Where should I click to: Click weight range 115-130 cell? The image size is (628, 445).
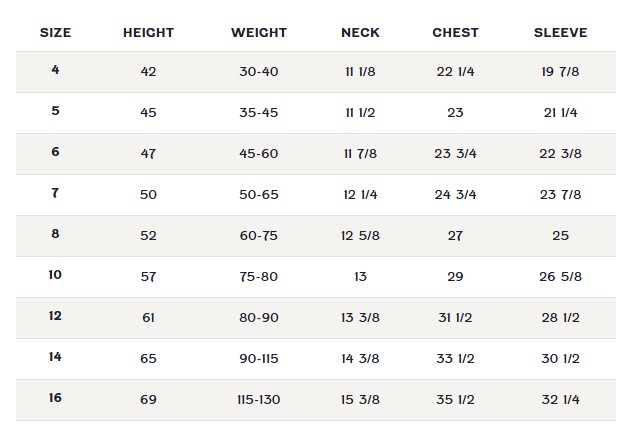(x=259, y=400)
